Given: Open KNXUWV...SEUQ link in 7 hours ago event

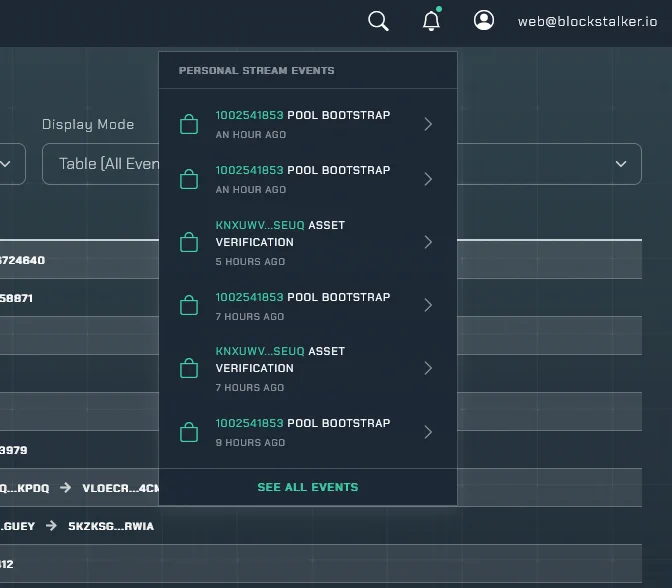Looking at the screenshot, I should [260, 351].
